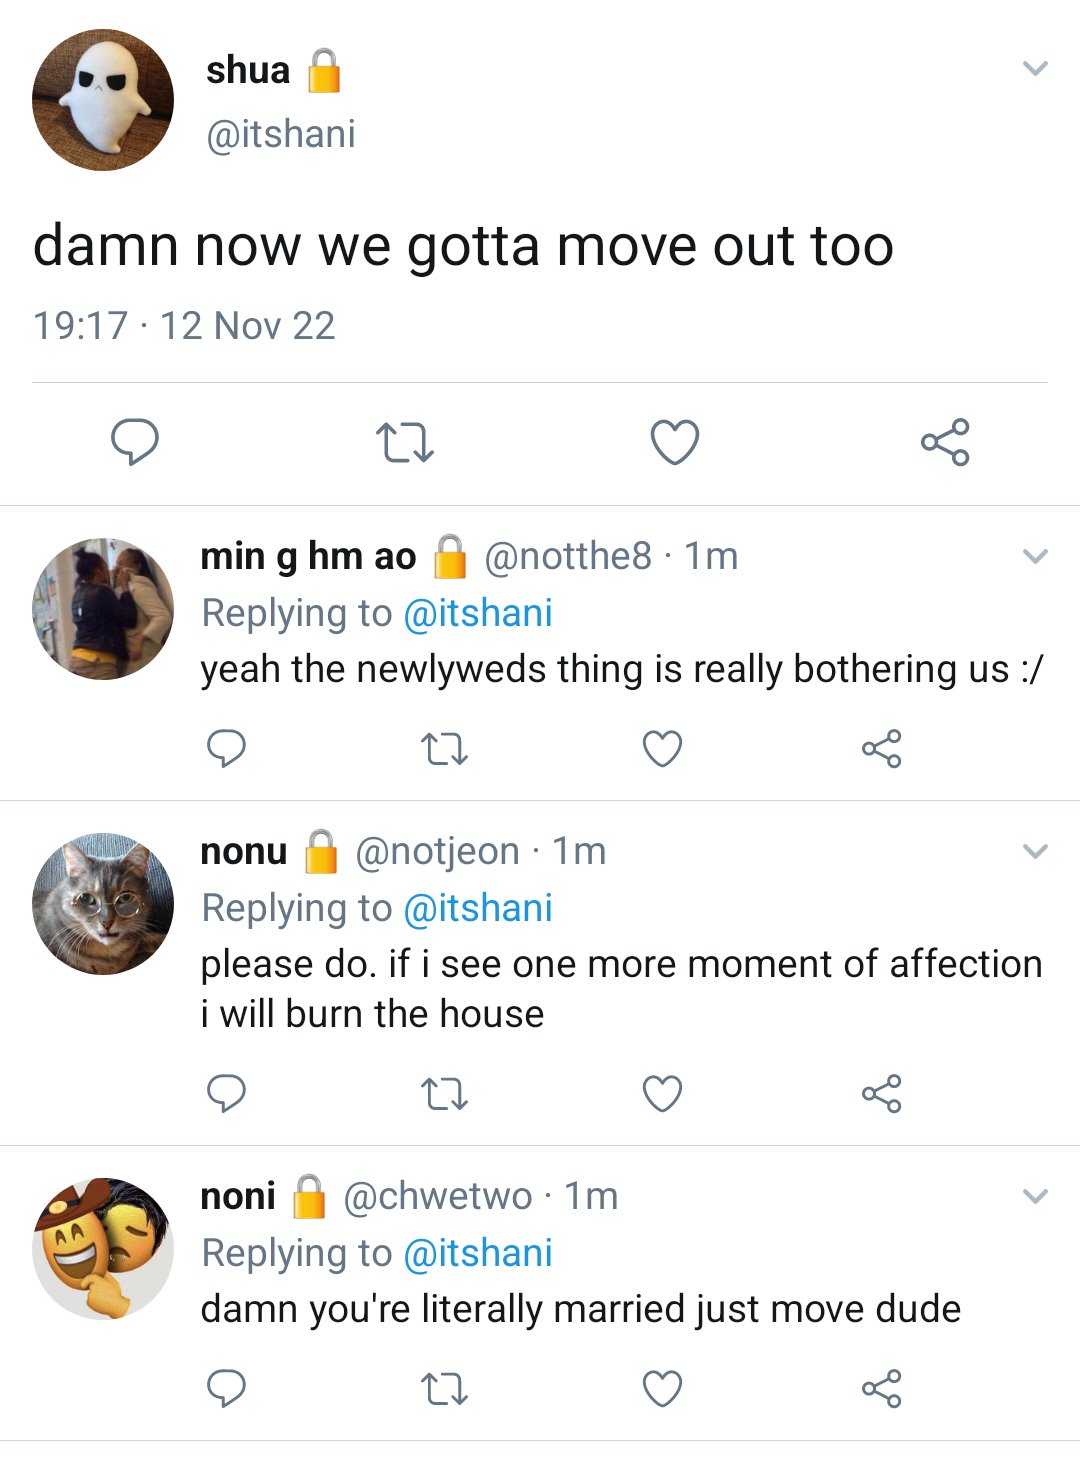Screen dimensions: 1080x1457
Task: Tap @itshani mention in noni's reply
Action: pyautogui.click(x=478, y=1253)
